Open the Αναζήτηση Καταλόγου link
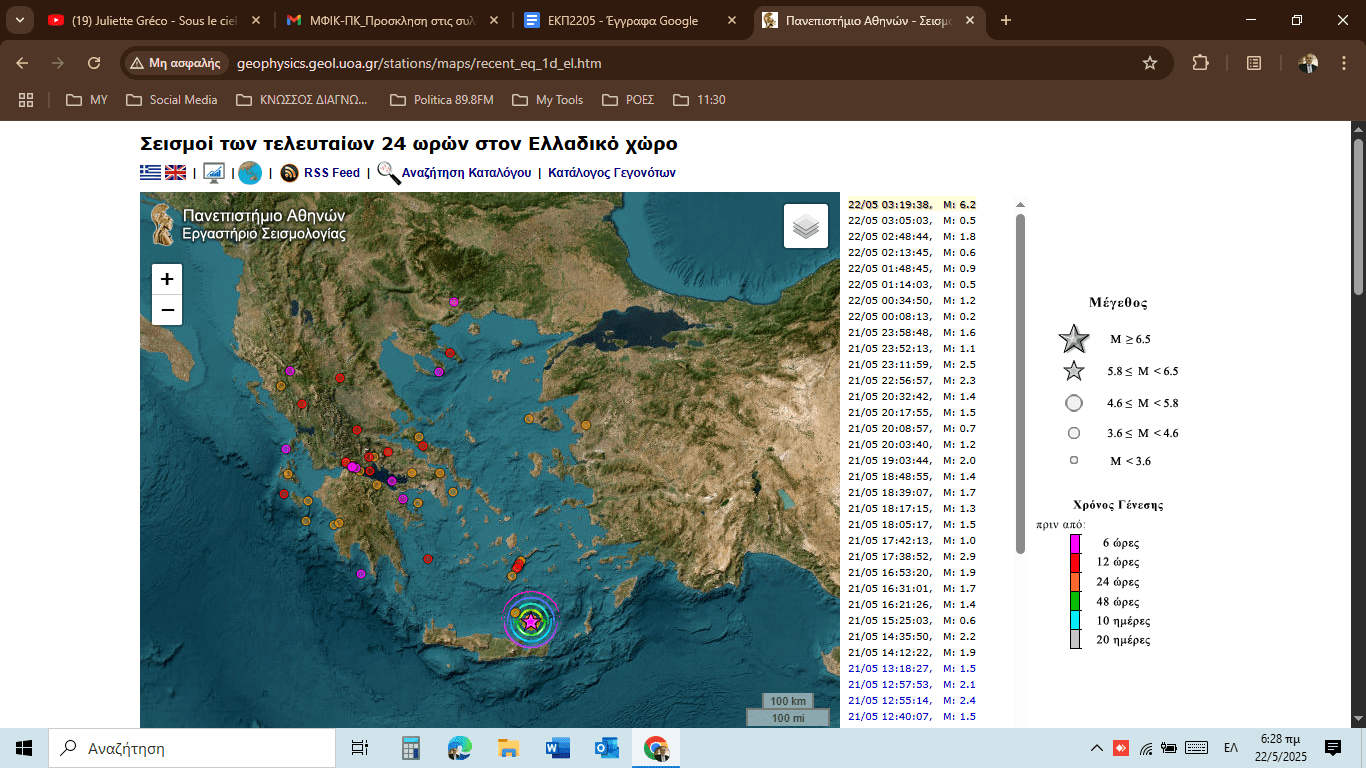The image size is (1366, 768). (x=466, y=173)
